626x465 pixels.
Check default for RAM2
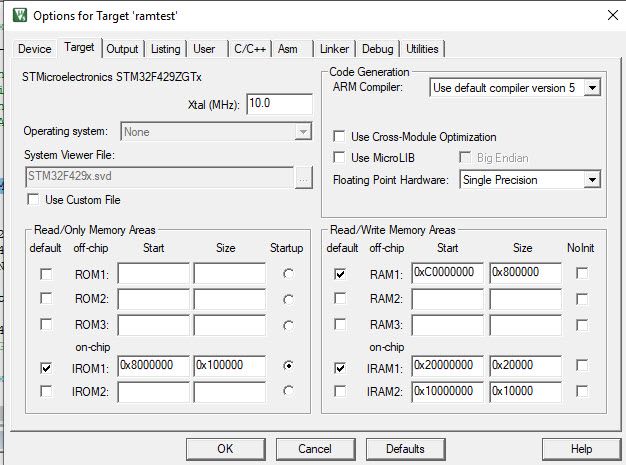[340, 299]
